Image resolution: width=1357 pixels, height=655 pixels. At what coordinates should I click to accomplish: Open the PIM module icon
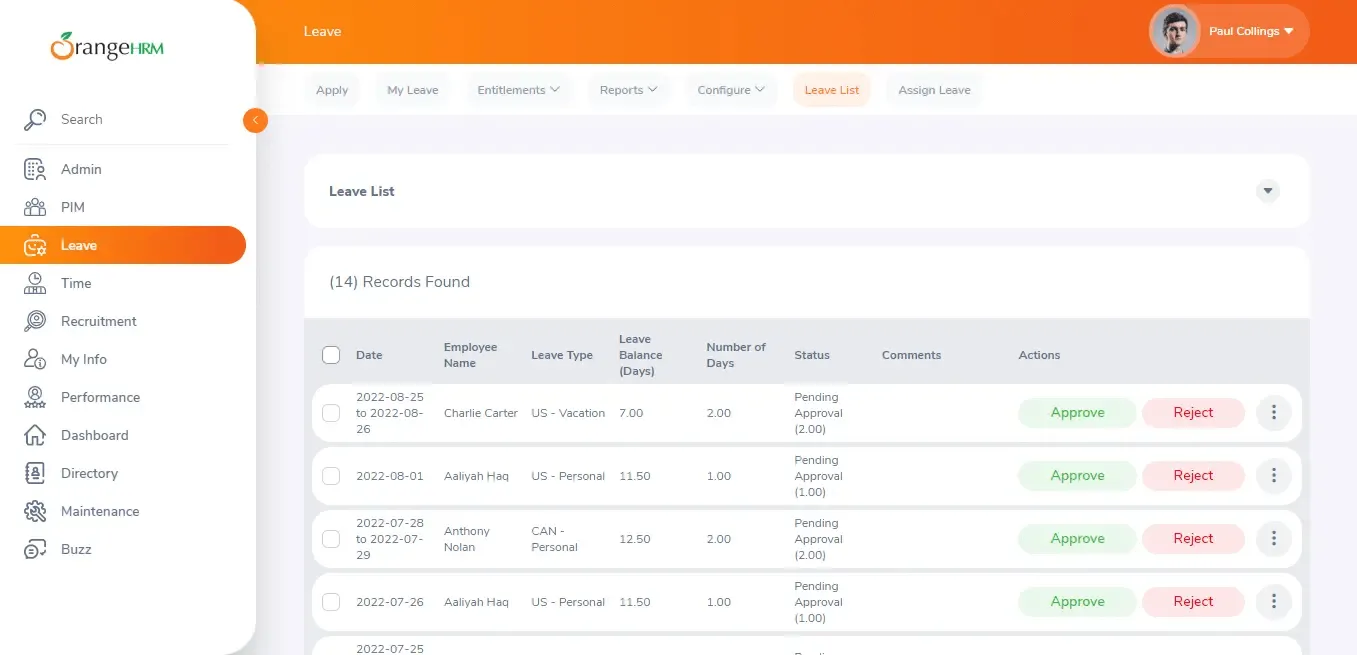[x=35, y=207]
